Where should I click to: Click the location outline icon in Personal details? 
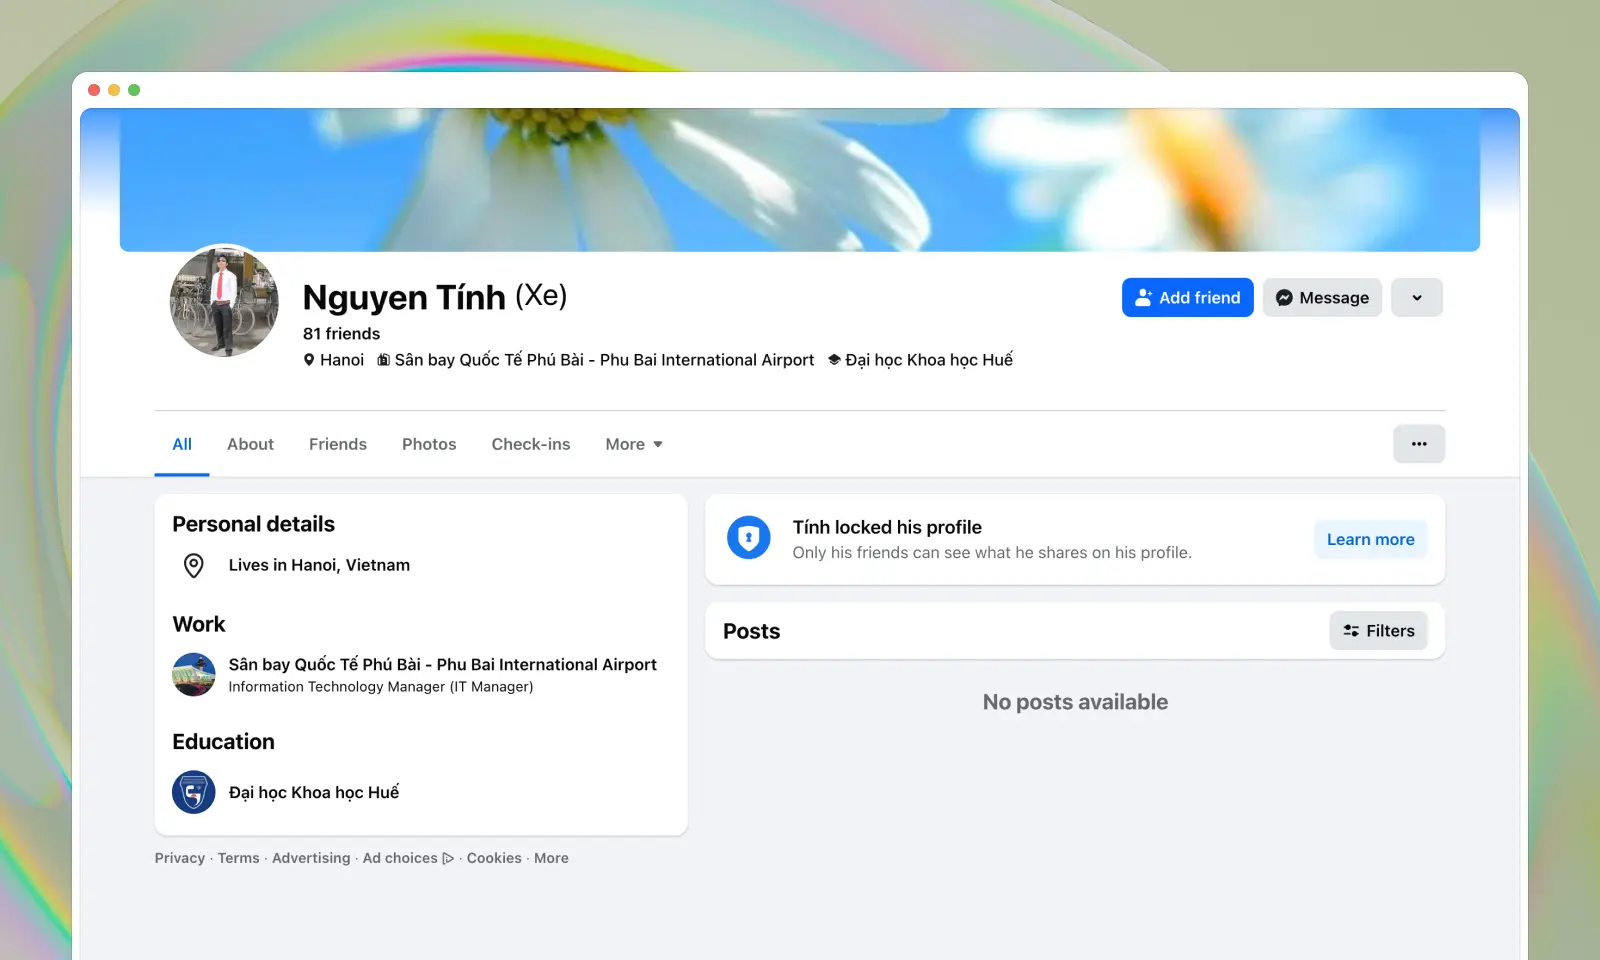(194, 566)
